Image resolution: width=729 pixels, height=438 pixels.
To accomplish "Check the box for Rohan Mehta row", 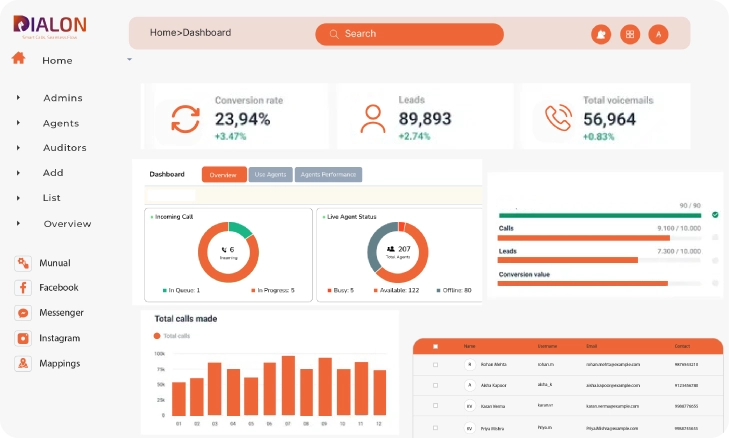I will 435,365.
